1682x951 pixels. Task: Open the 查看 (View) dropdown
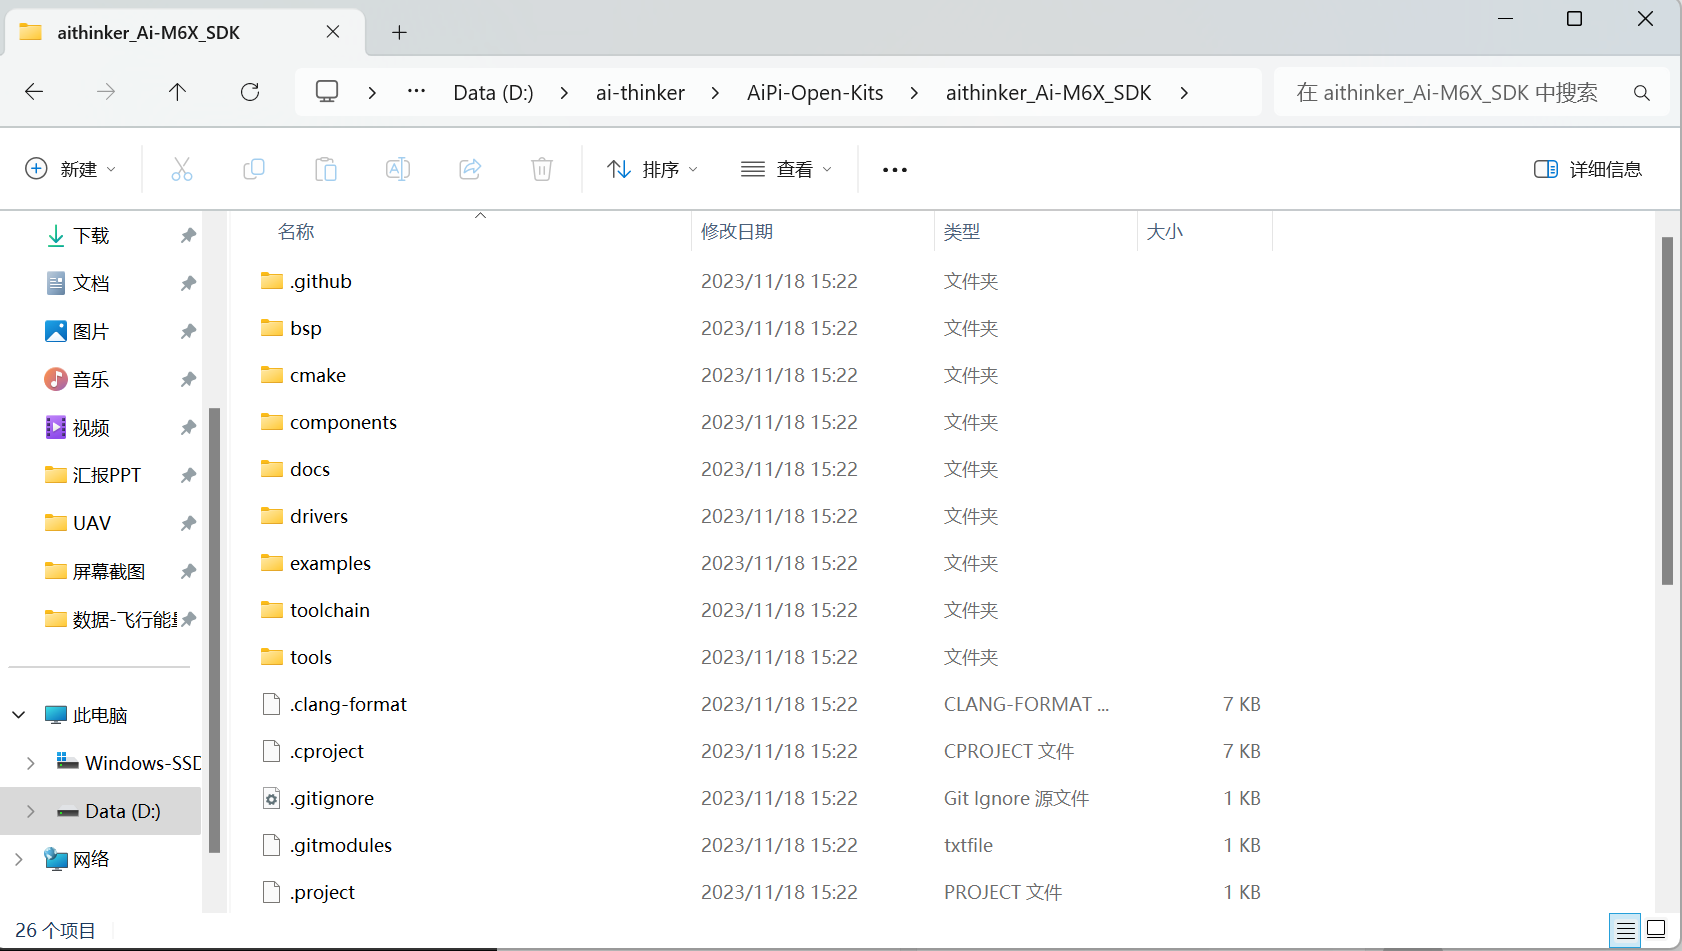[786, 169]
